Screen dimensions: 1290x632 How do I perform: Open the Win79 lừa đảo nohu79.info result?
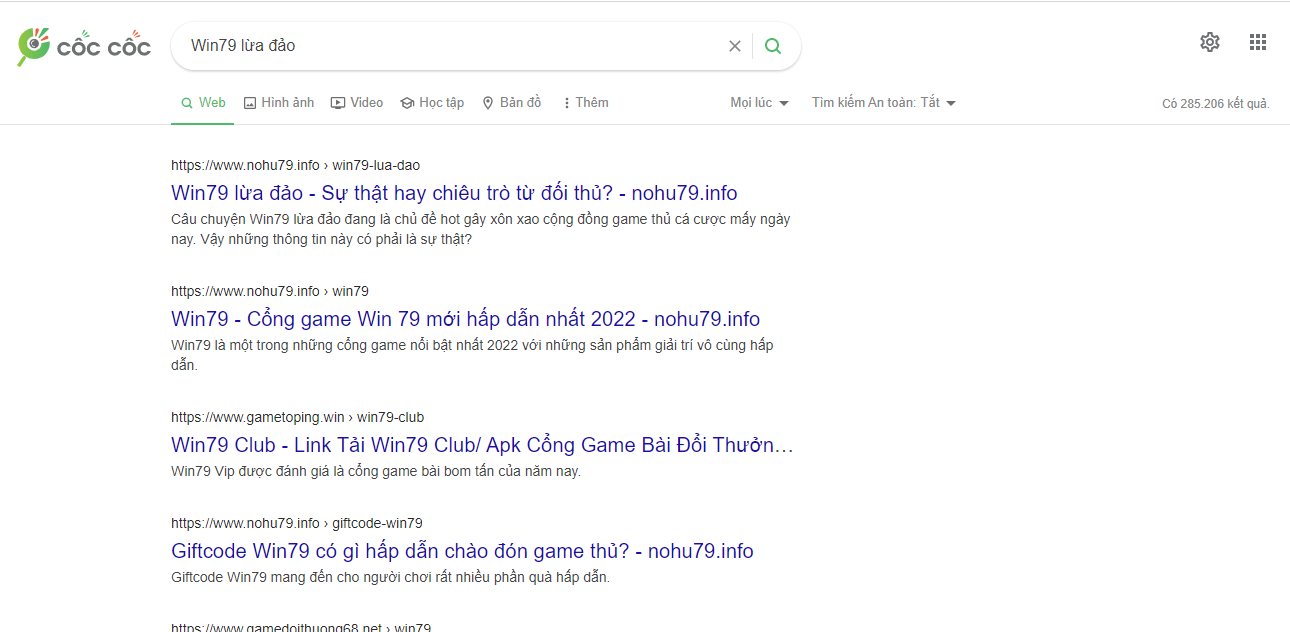453,192
